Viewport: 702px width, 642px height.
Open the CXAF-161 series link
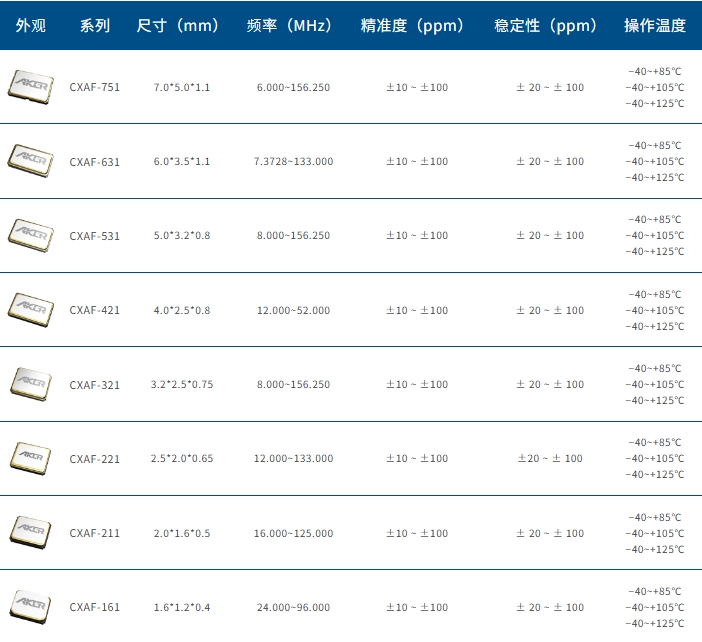[x=95, y=608]
